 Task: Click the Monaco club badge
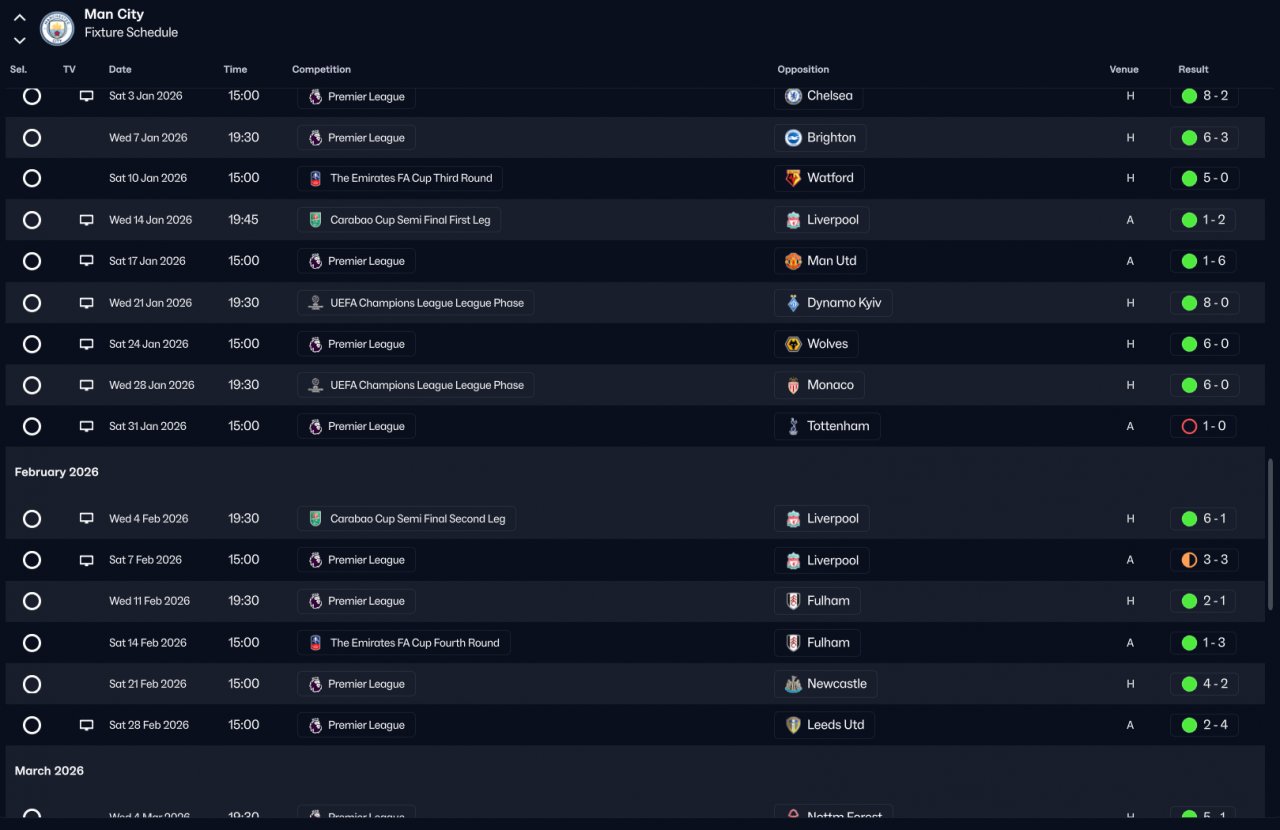[x=793, y=385]
